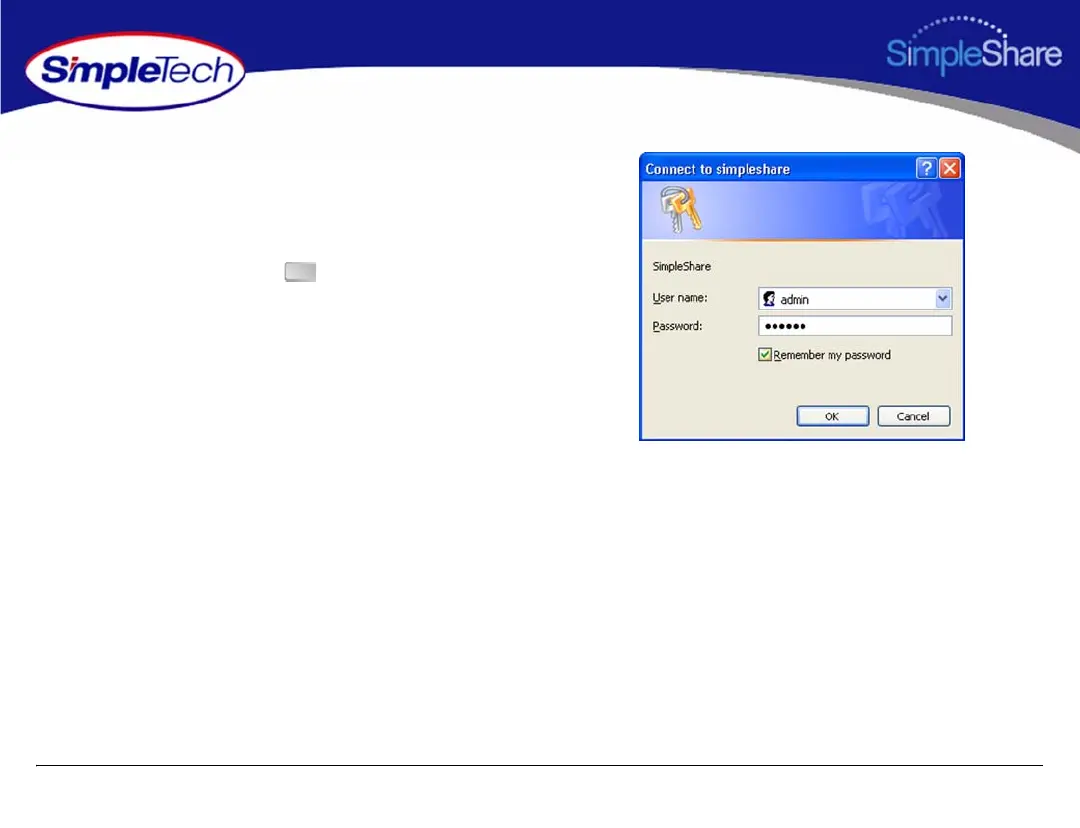The width and height of the screenshot is (1080, 828).
Task: Cancel the Connect to simpleshare dialog
Action: click(x=913, y=416)
